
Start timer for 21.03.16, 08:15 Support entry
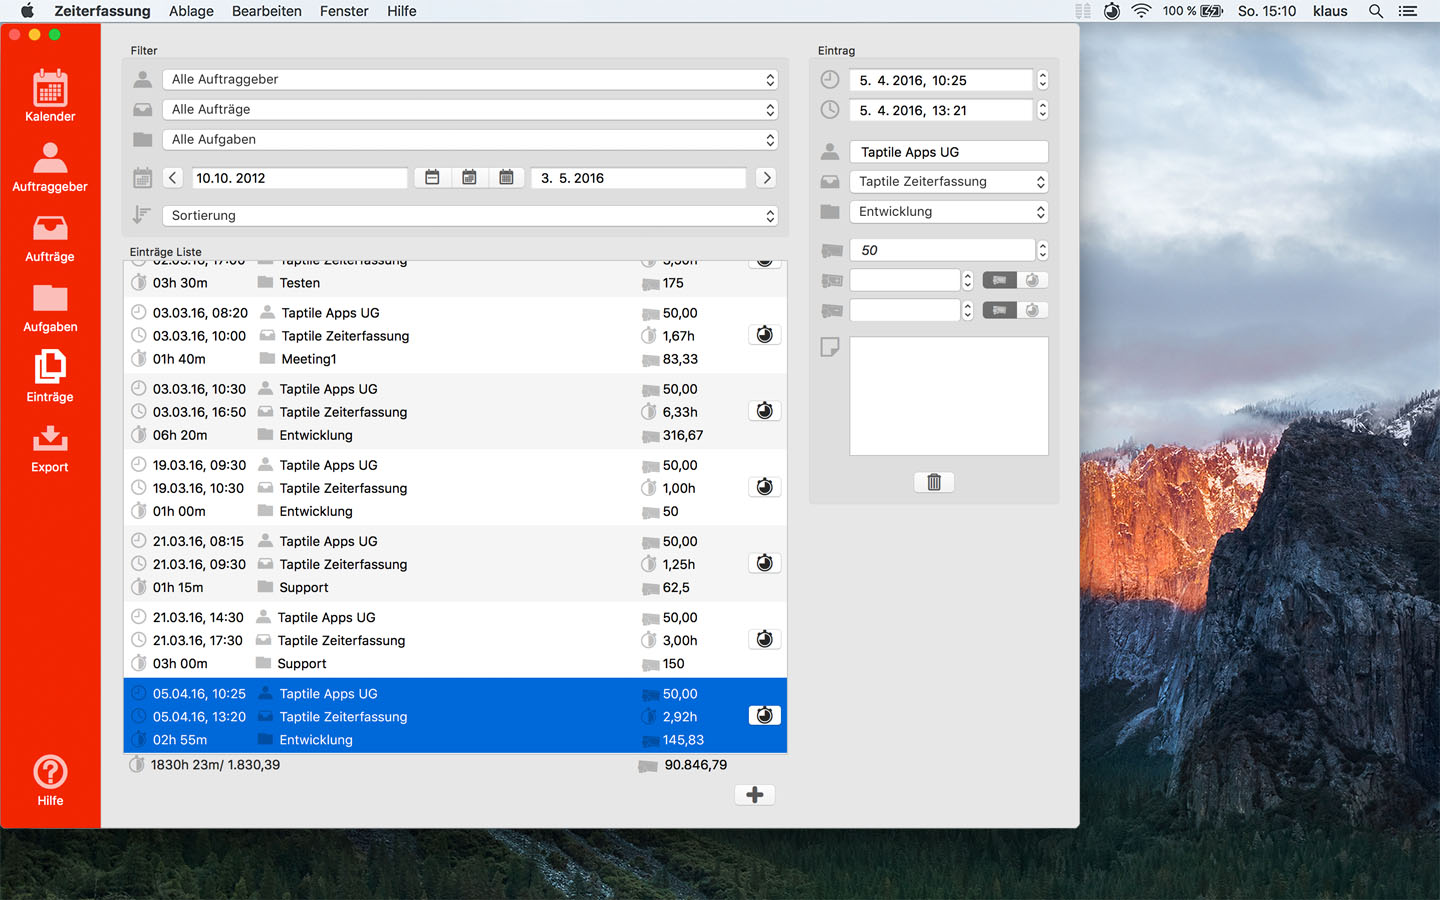764,563
